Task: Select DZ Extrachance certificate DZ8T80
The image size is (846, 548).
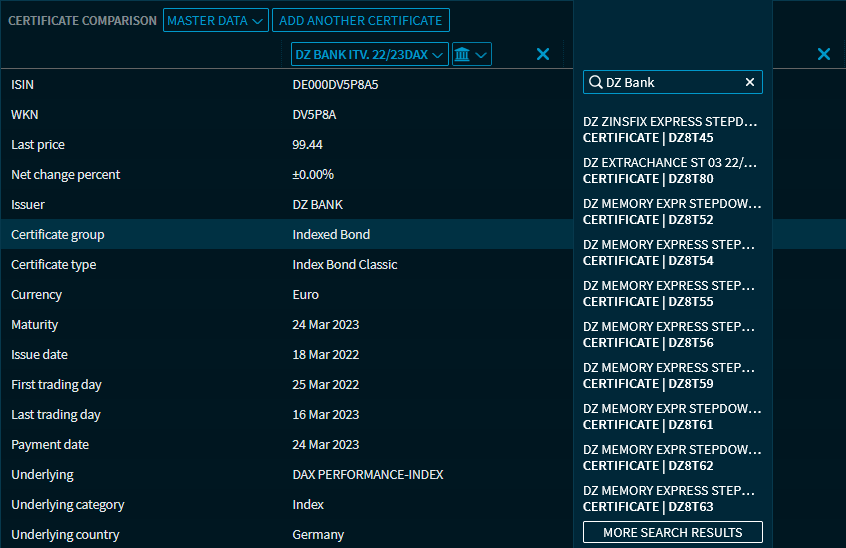Action: point(670,171)
